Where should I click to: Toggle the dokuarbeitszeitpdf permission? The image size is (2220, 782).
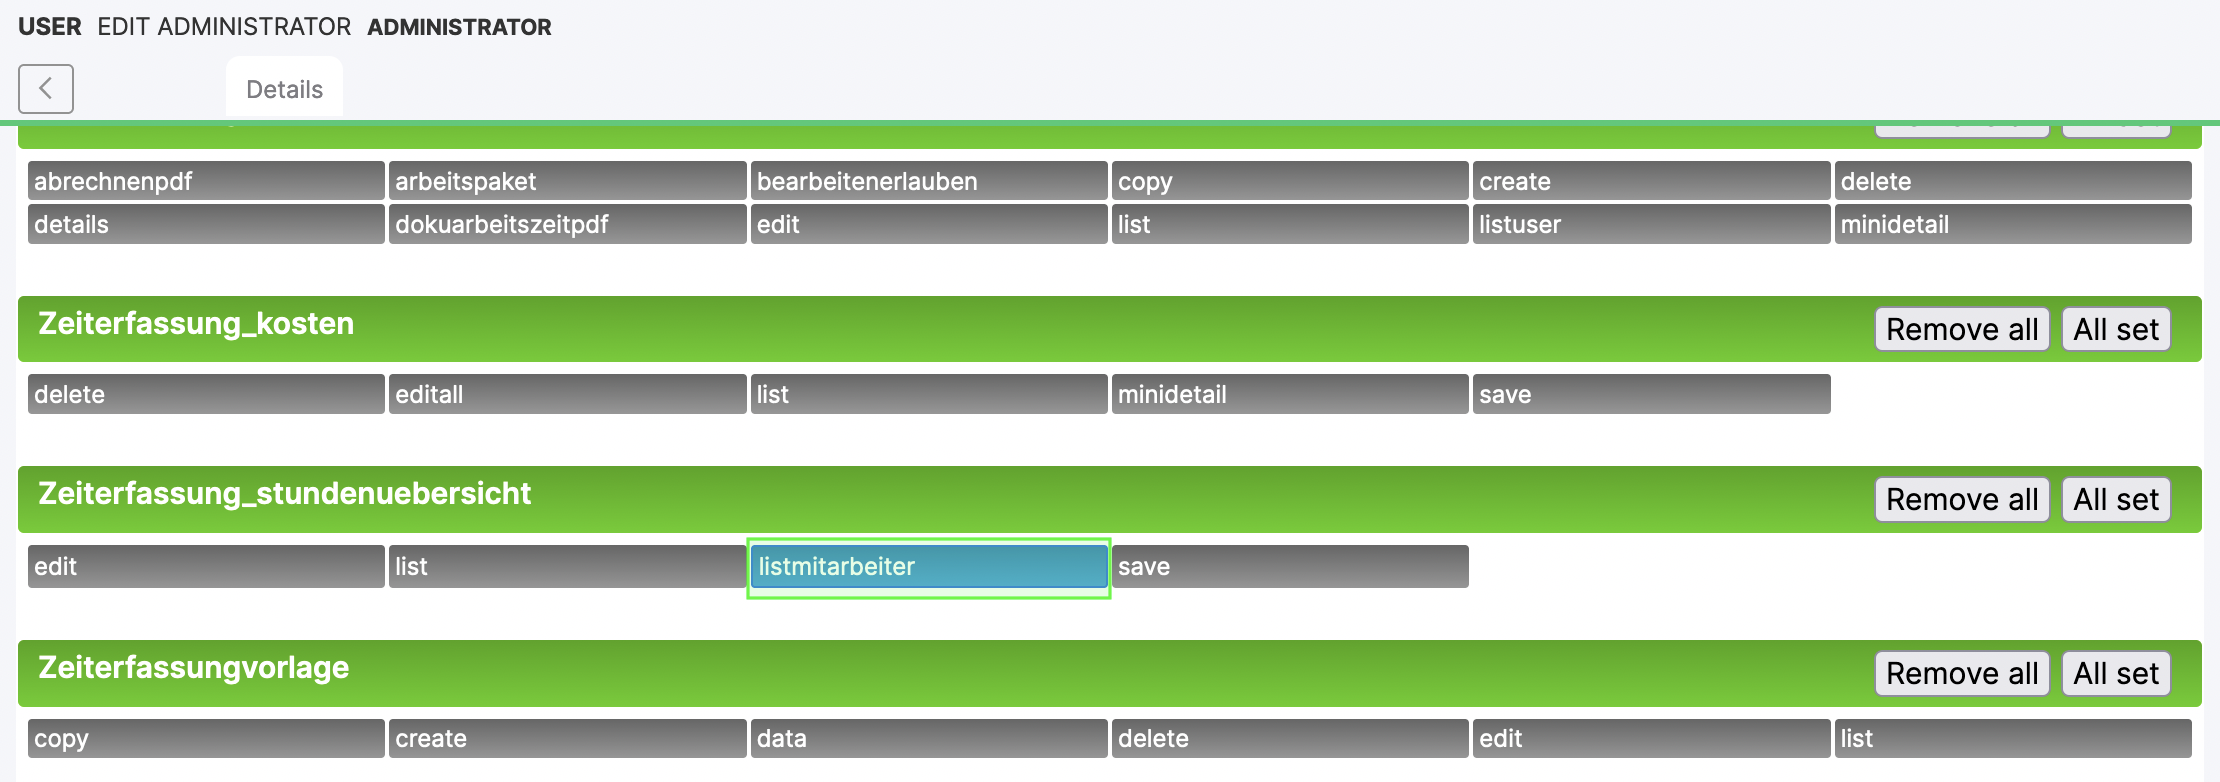(566, 224)
